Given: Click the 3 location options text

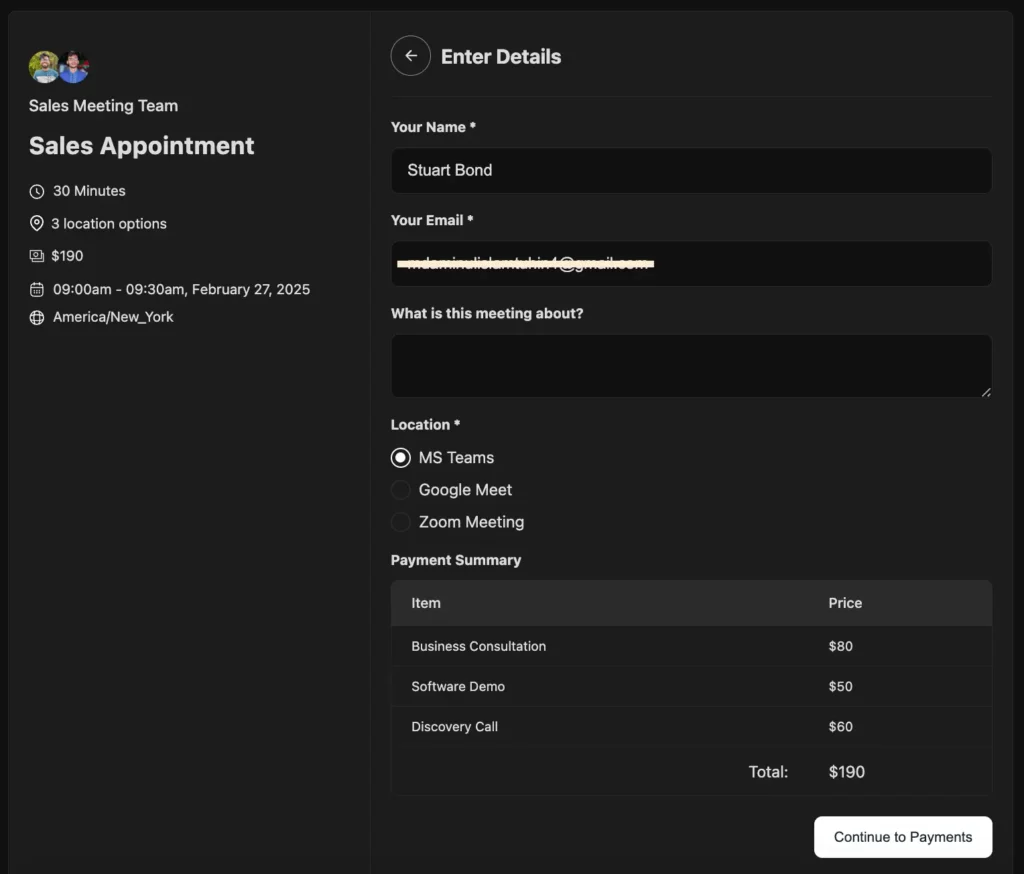Looking at the screenshot, I should [109, 224].
